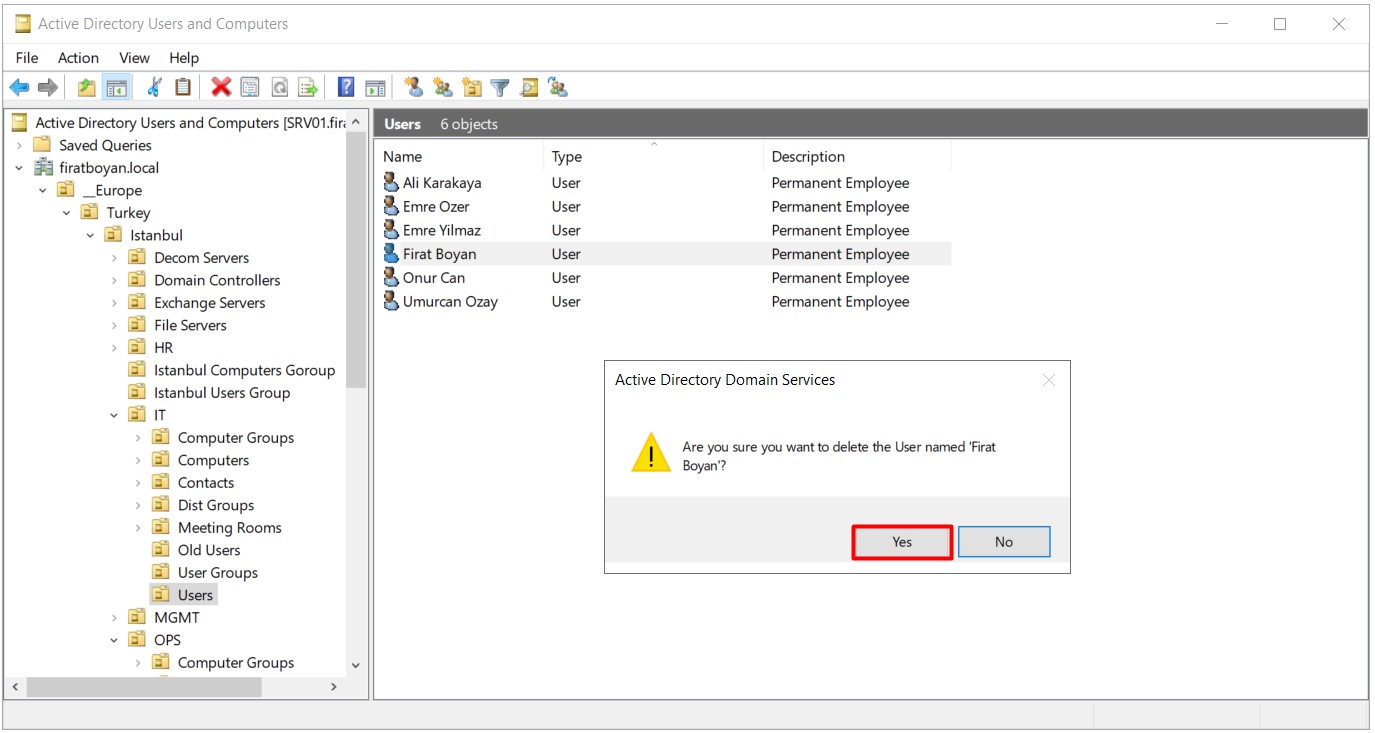Expand the Exchange Servers node
The height and width of the screenshot is (733, 1375).
pos(114,303)
